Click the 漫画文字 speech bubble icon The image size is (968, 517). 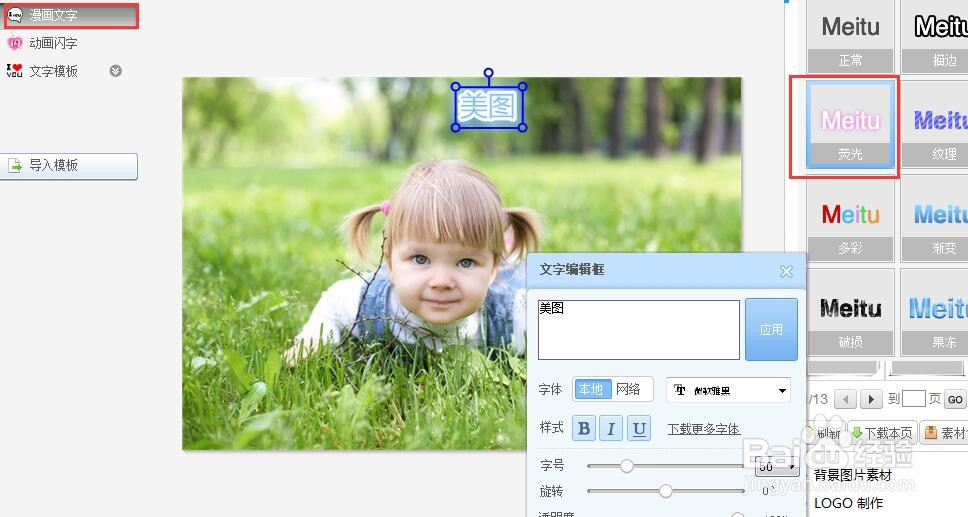(x=15, y=15)
